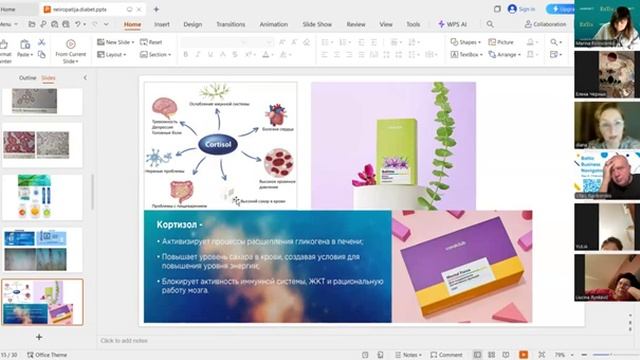Click the search magnifier in ribbon tab bar
640x360 pixels.
[x=490, y=24]
